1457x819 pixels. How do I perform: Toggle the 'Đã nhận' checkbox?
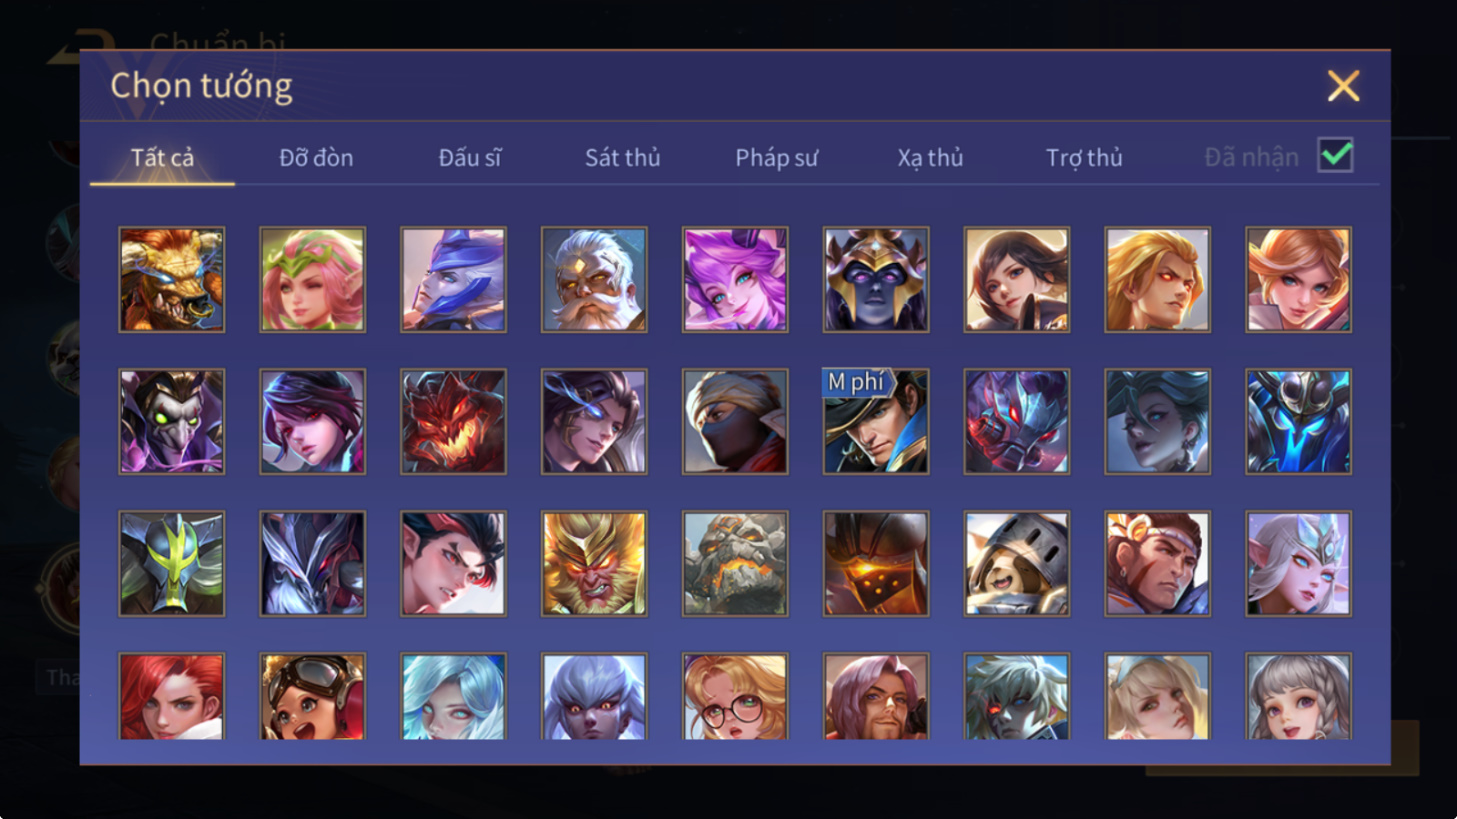1335,156
